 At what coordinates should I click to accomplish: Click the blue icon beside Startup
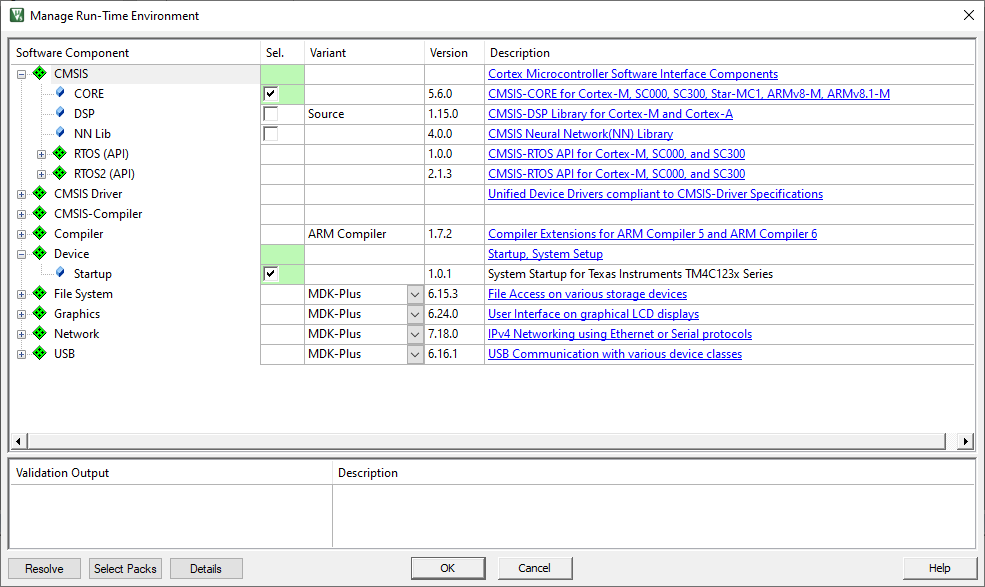click(x=60, y=274)
